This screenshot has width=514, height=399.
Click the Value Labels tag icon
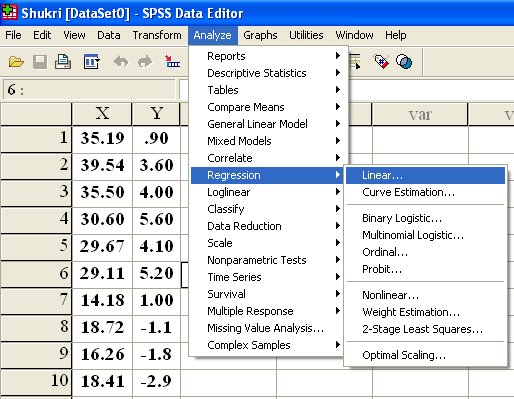click(x=381, y=62)
